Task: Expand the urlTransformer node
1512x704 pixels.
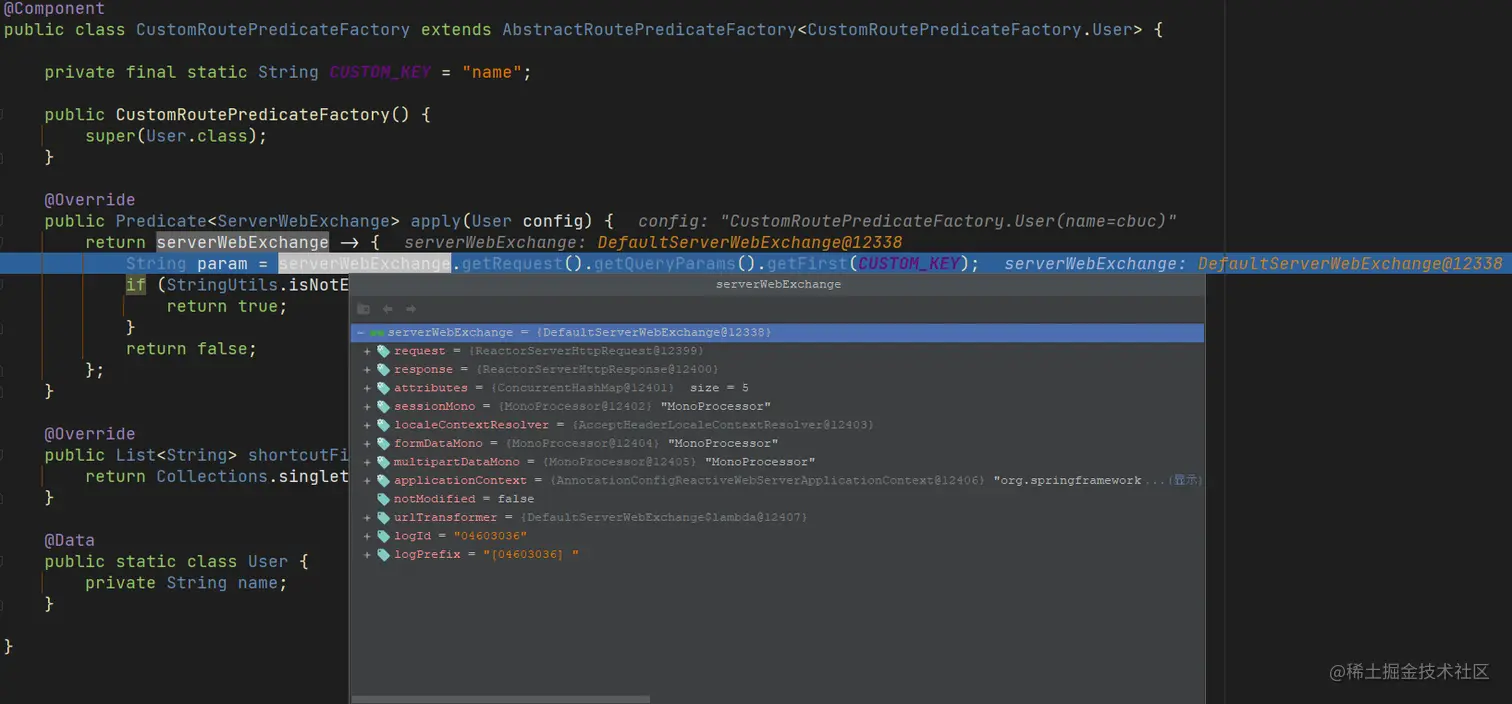Action: point(368,517)
